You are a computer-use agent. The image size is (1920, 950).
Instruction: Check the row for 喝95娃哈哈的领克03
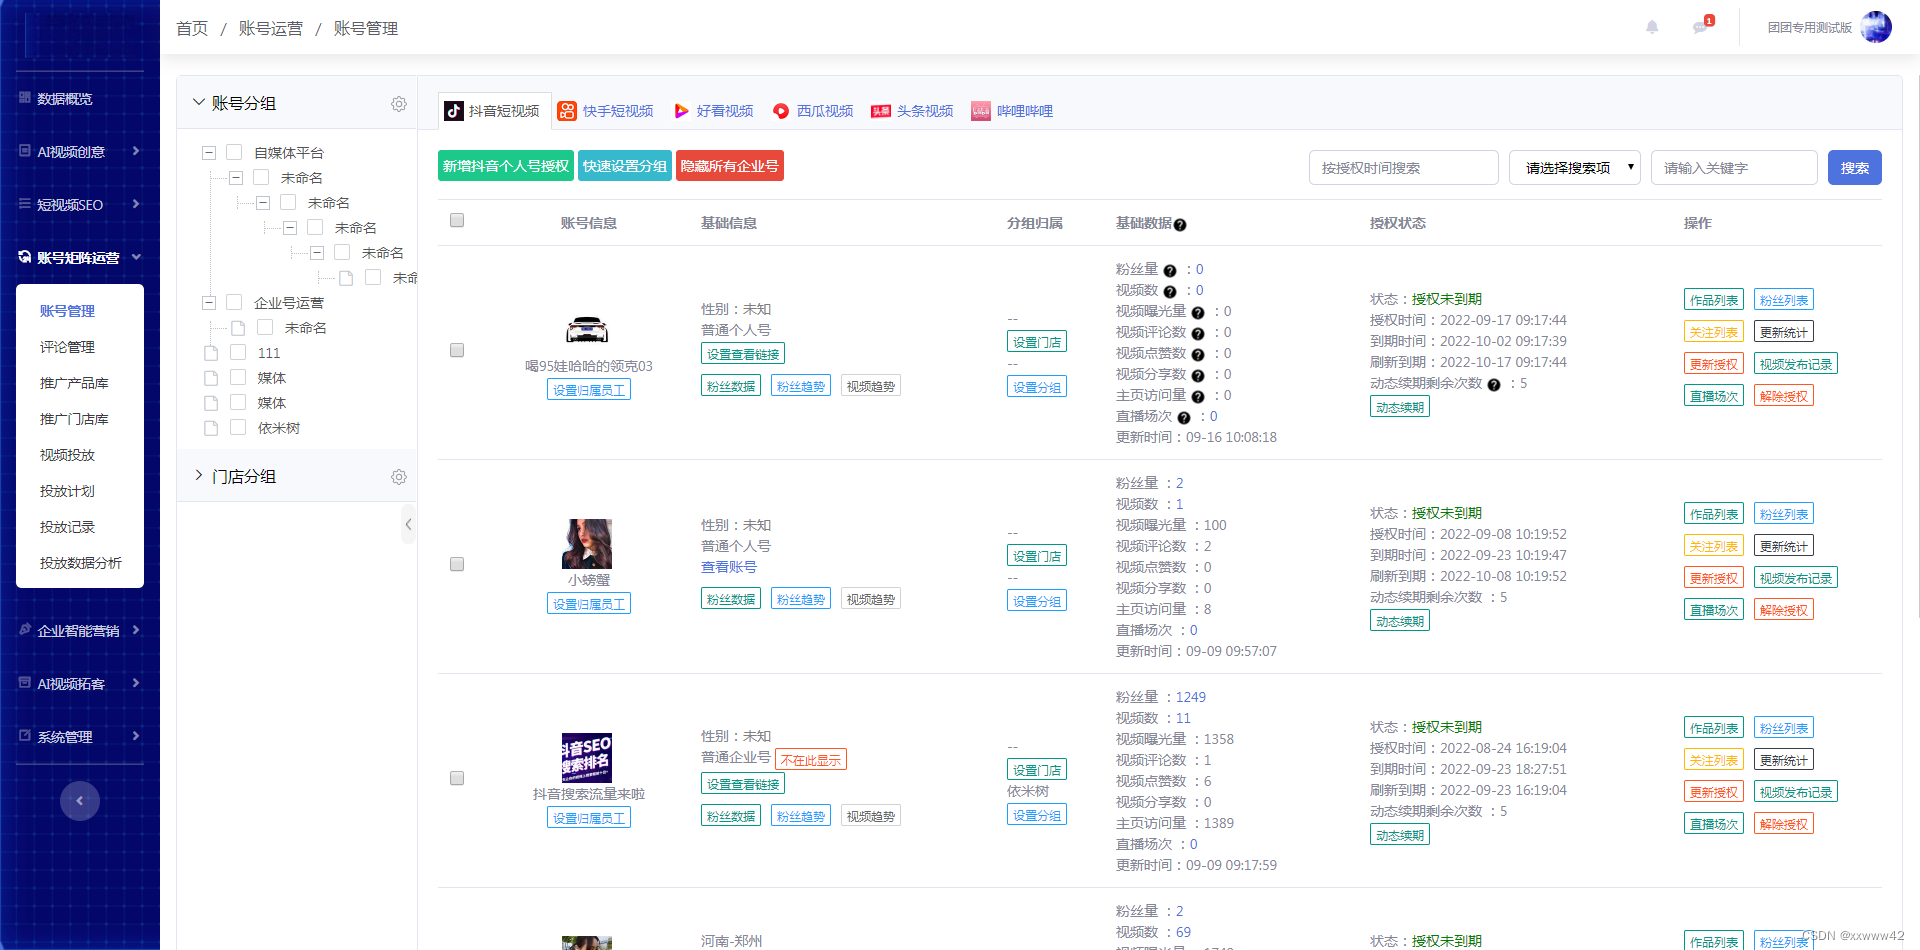[457, 350]
